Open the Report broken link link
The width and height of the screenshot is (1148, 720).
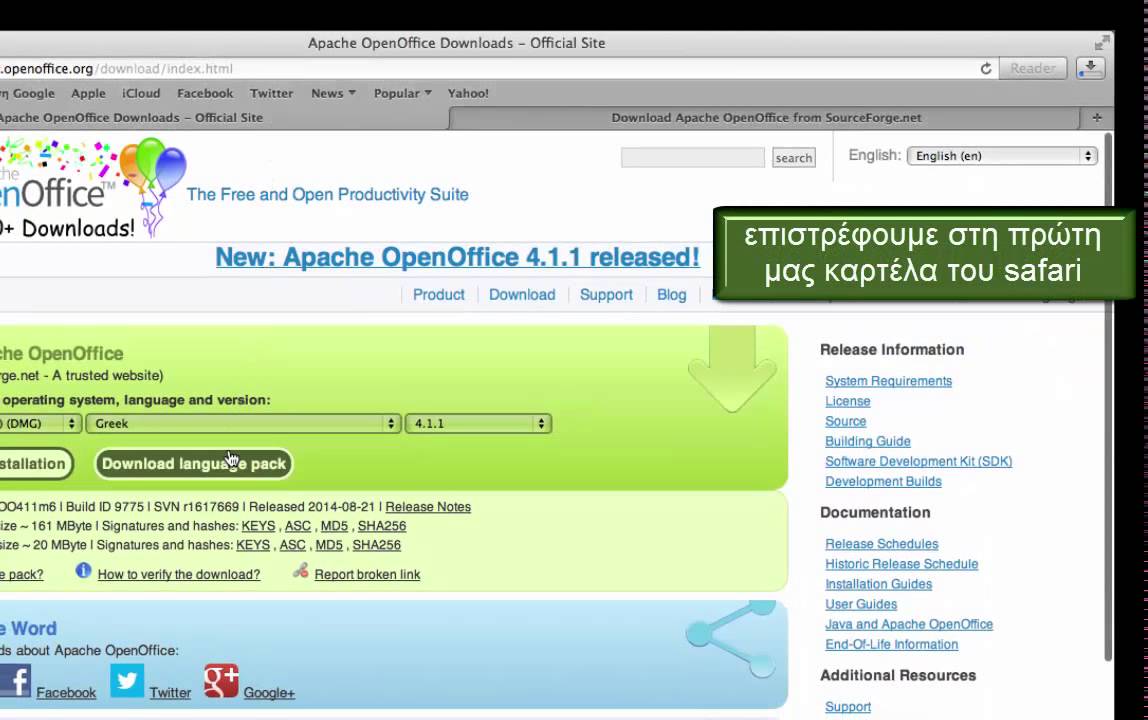click(x=367, y=574)
